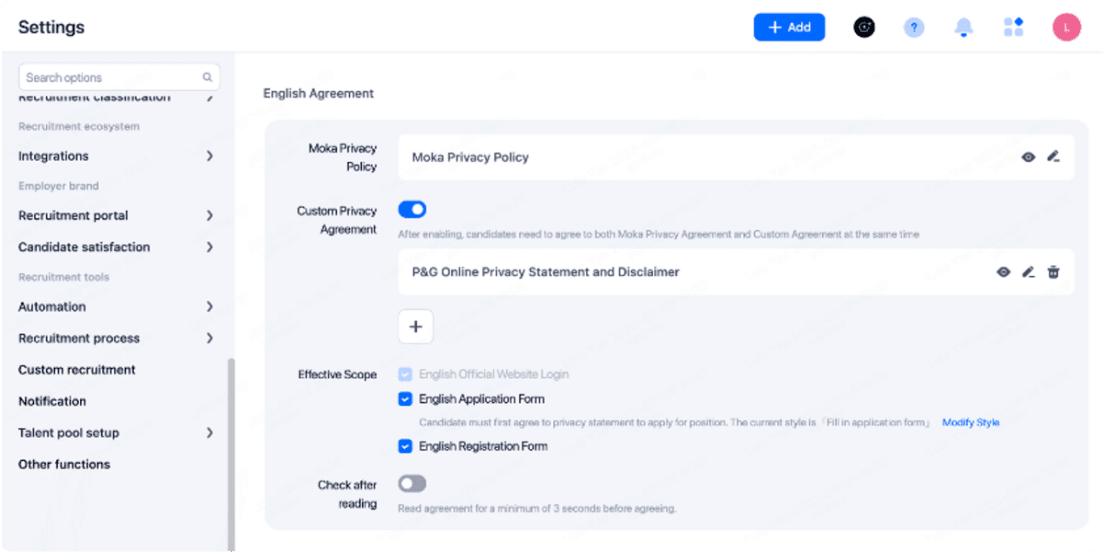Expand the Integrations sidebar section
The image size is (1104, 552).
pos(209,156)
